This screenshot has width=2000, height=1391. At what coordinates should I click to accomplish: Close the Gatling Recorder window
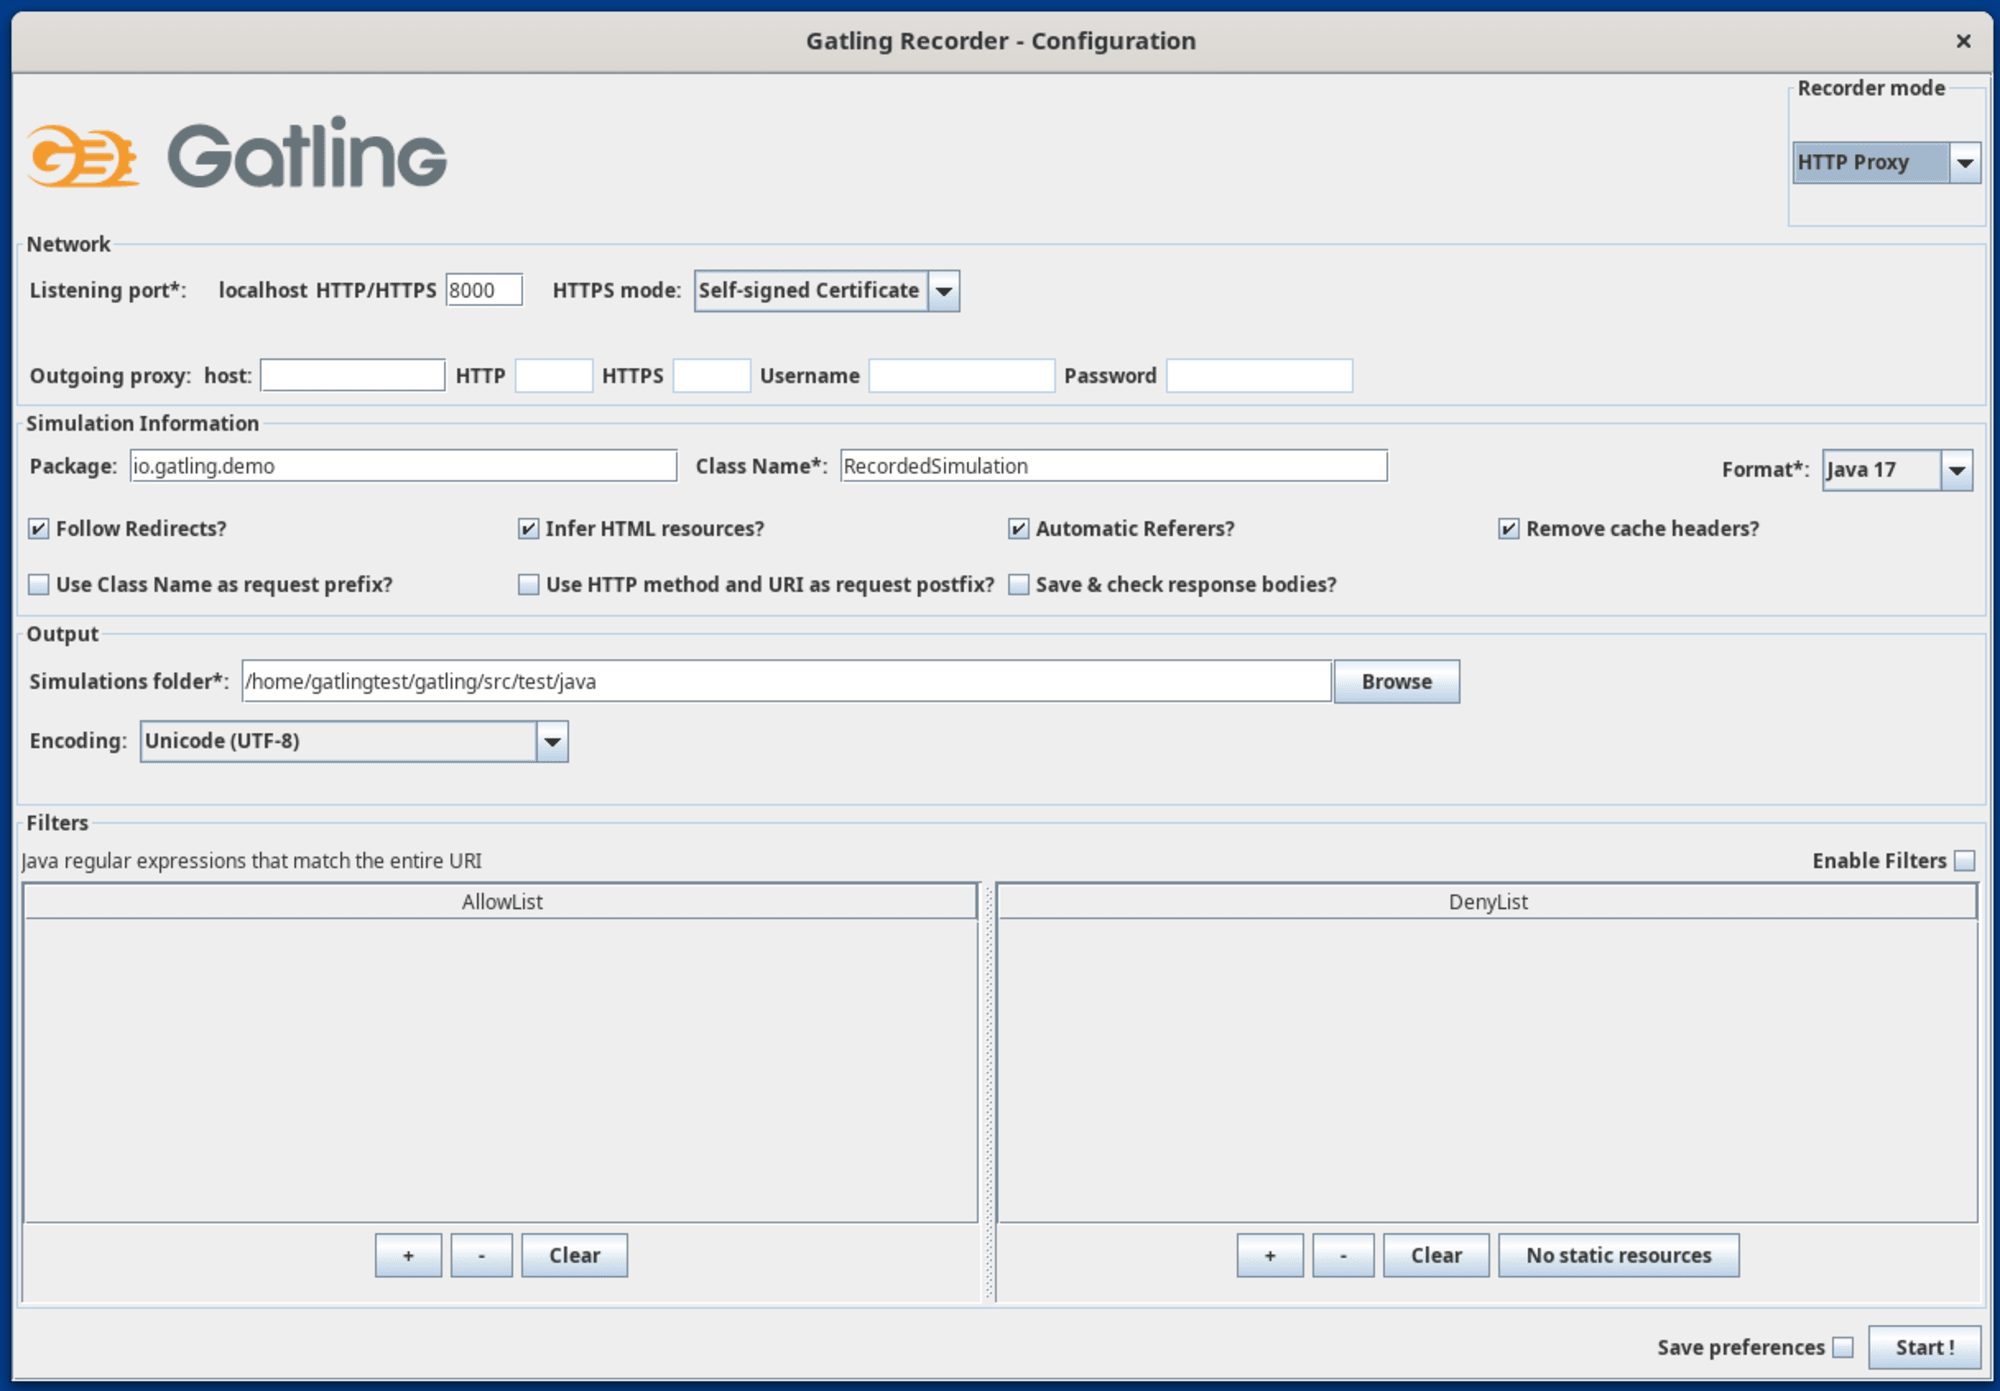pyautogui.click(x=1963, y=41)
